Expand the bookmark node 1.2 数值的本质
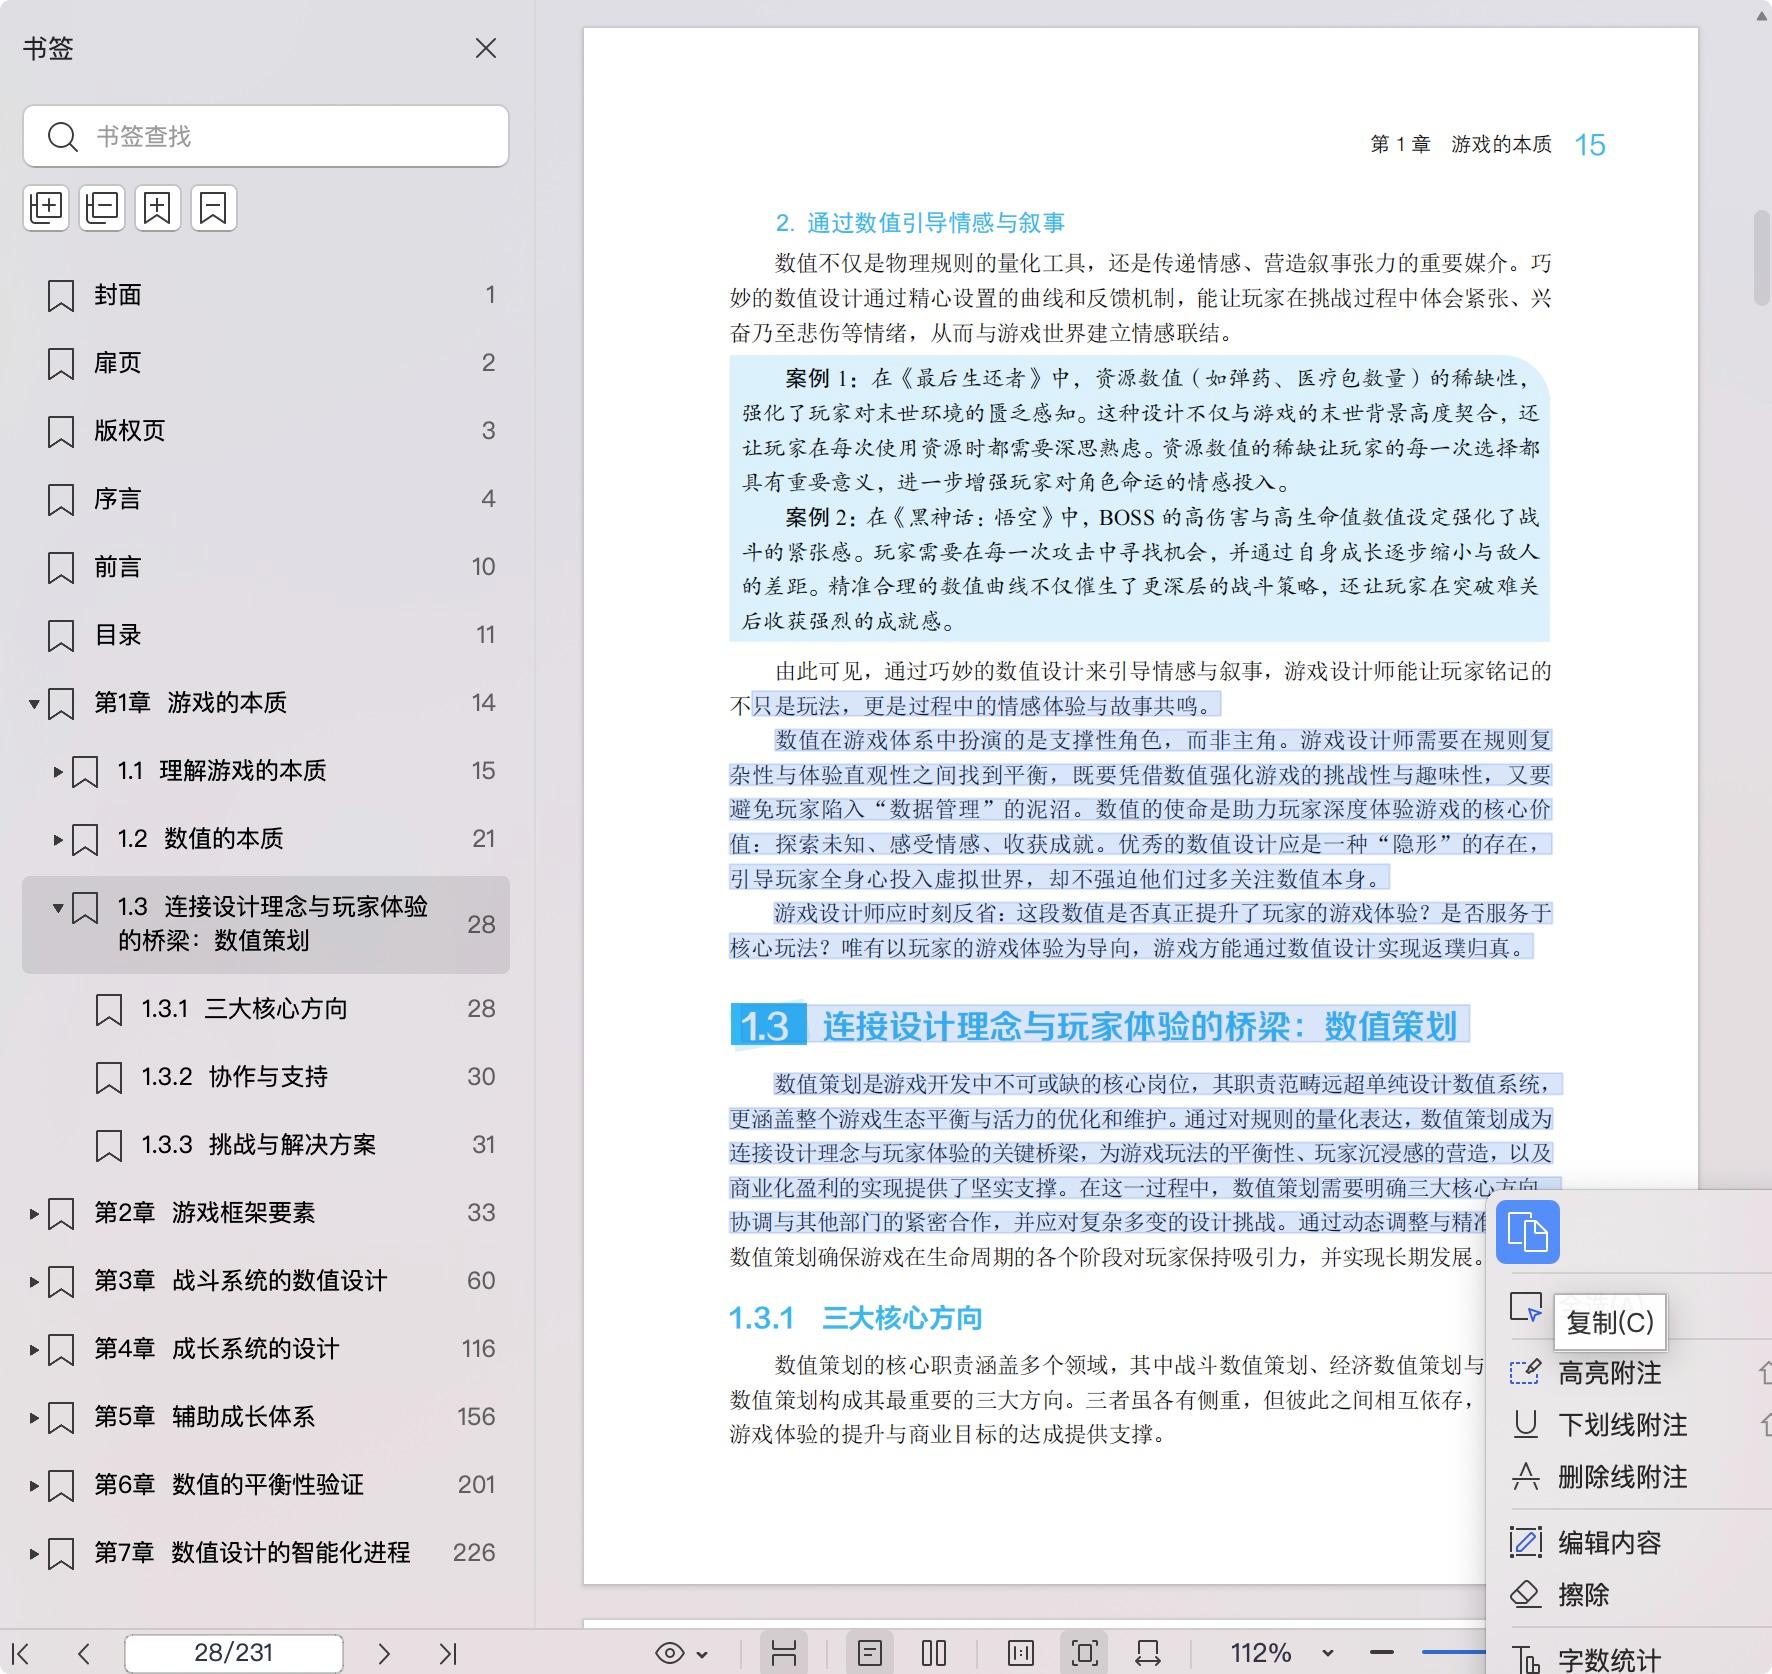1772x1674 pixels. point(57,839)
